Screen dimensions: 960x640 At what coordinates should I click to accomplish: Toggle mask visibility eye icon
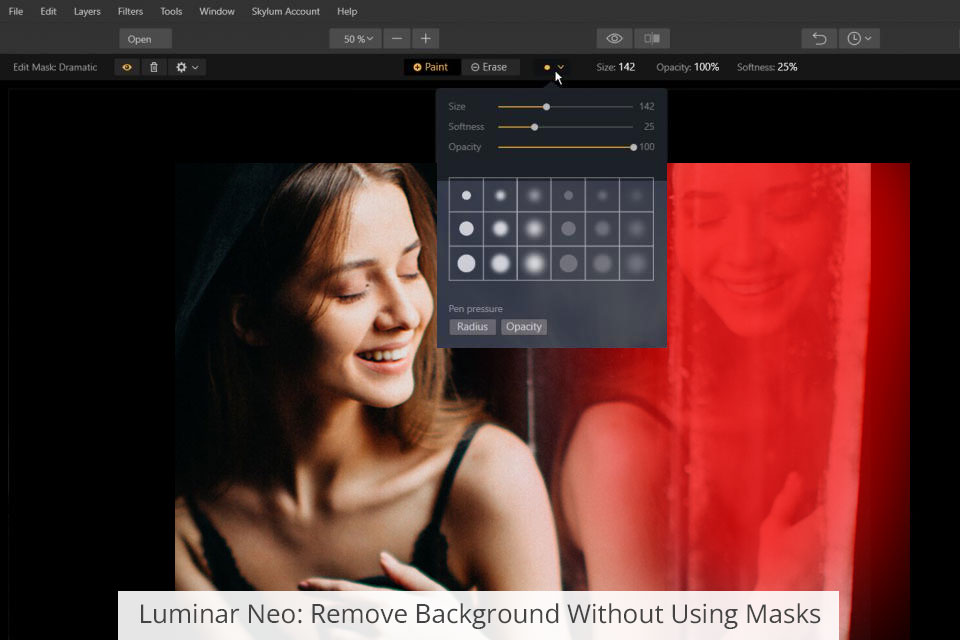pyautogui.click(x=127, y=67)
